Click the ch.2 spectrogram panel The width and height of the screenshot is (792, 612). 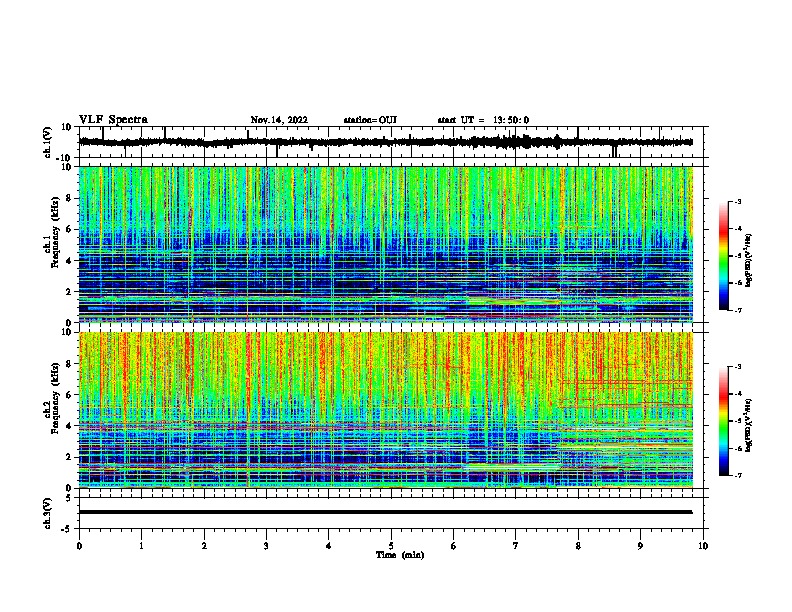pos(386,410)
